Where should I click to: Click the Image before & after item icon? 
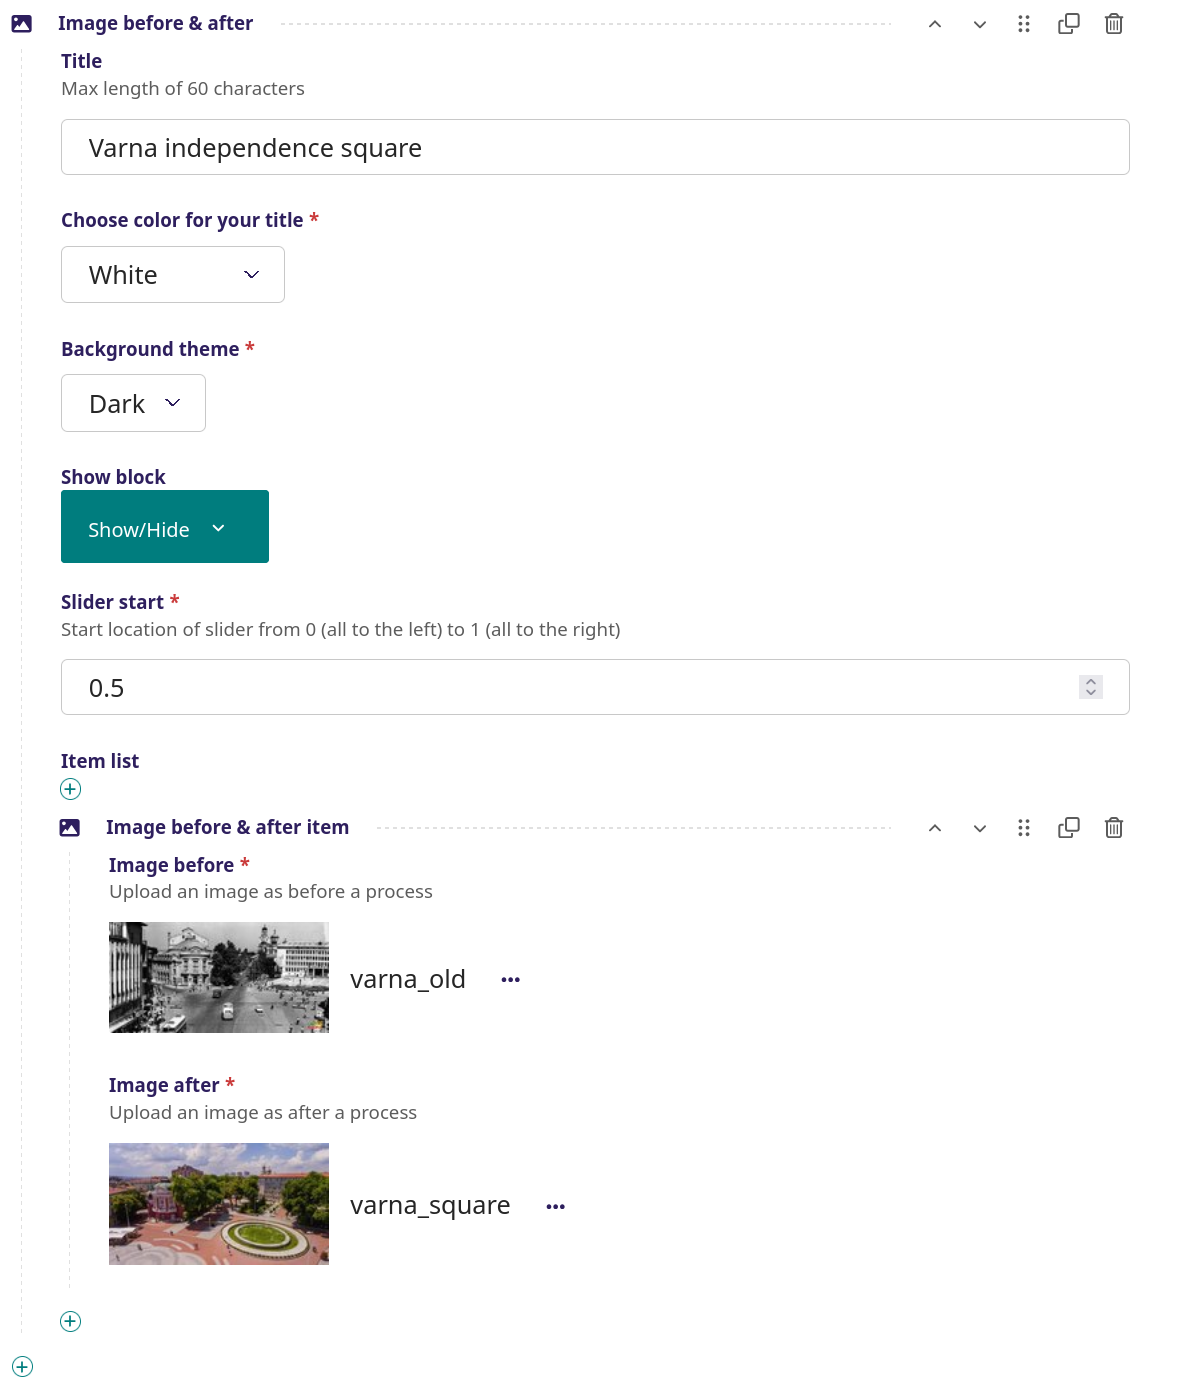70,828
